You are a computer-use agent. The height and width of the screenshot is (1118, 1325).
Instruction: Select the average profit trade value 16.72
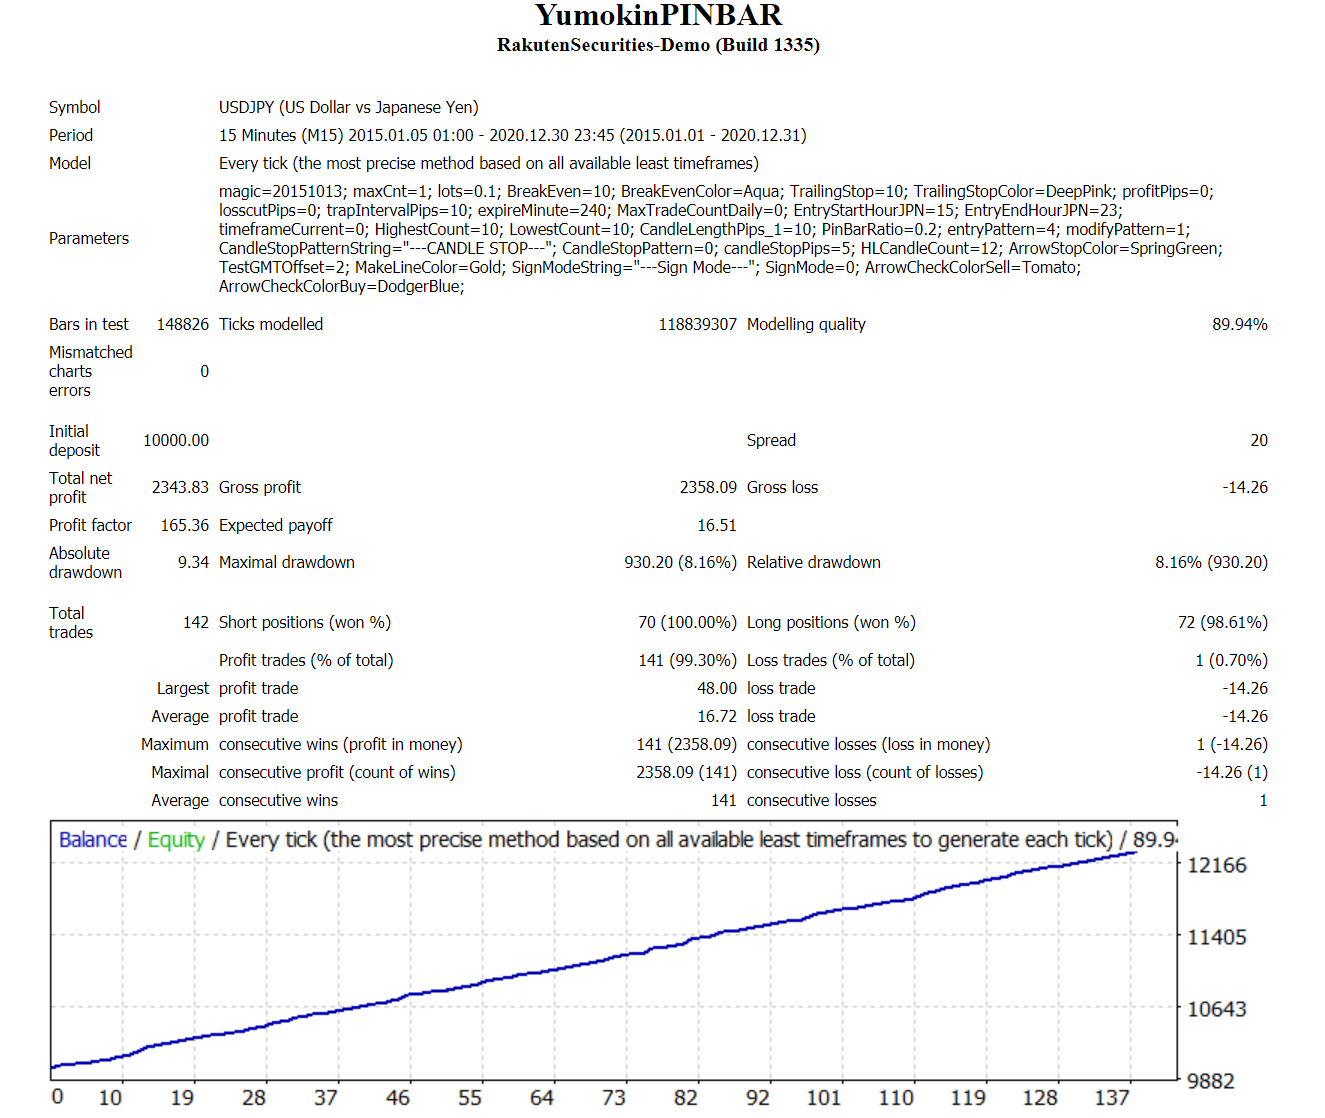[x=717, y=716]
